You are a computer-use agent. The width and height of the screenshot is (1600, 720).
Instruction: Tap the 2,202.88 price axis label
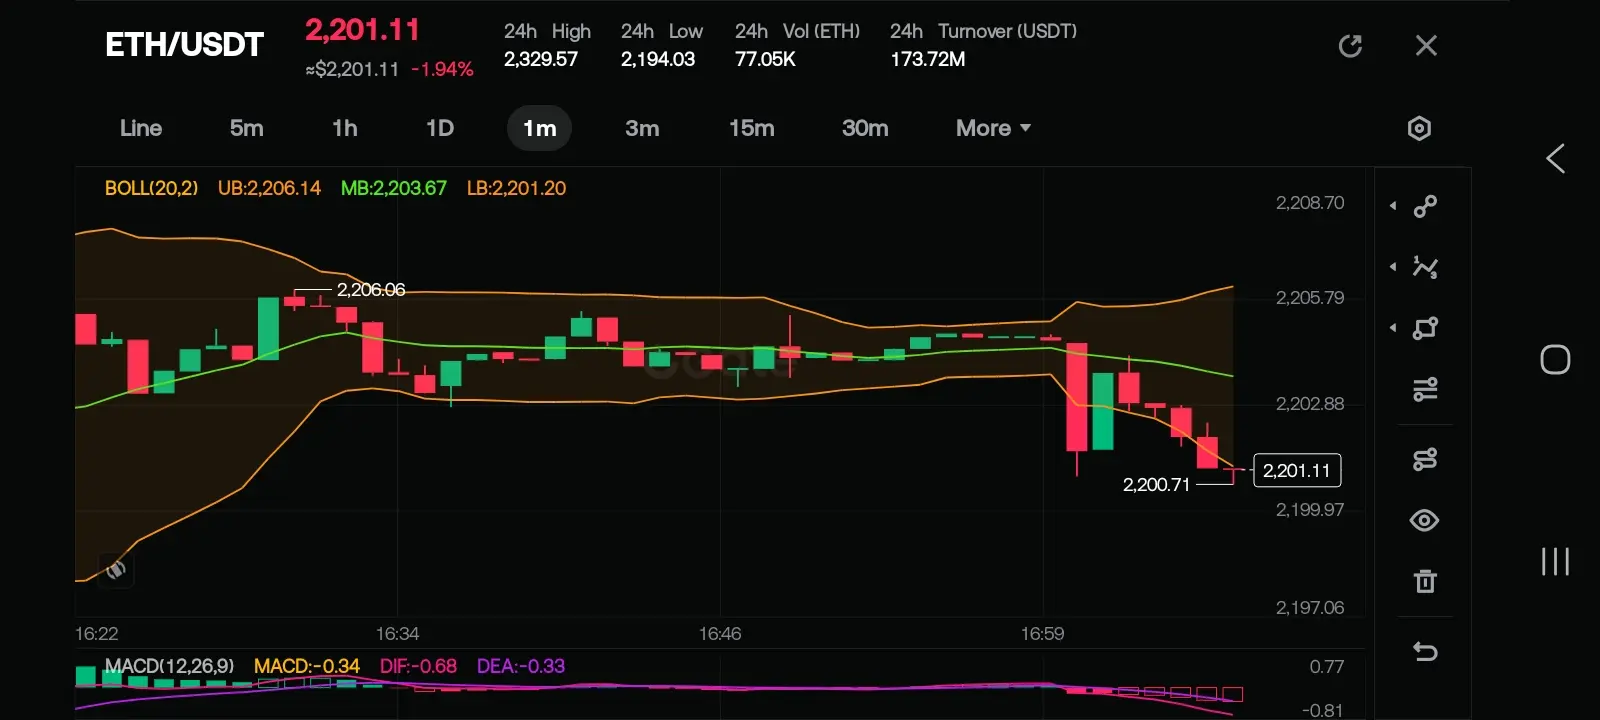[1310, 404]
